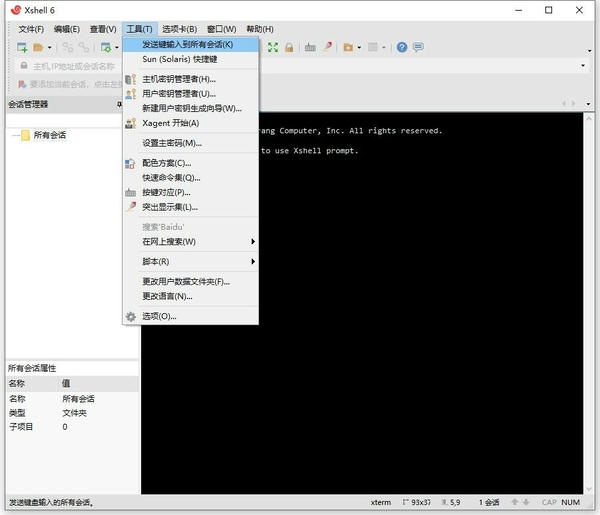The height and width of the screenshot is (515, 600).
Task: Click the Disconnect broken-link icon in toolbar
Action: (x=83, y=47)
